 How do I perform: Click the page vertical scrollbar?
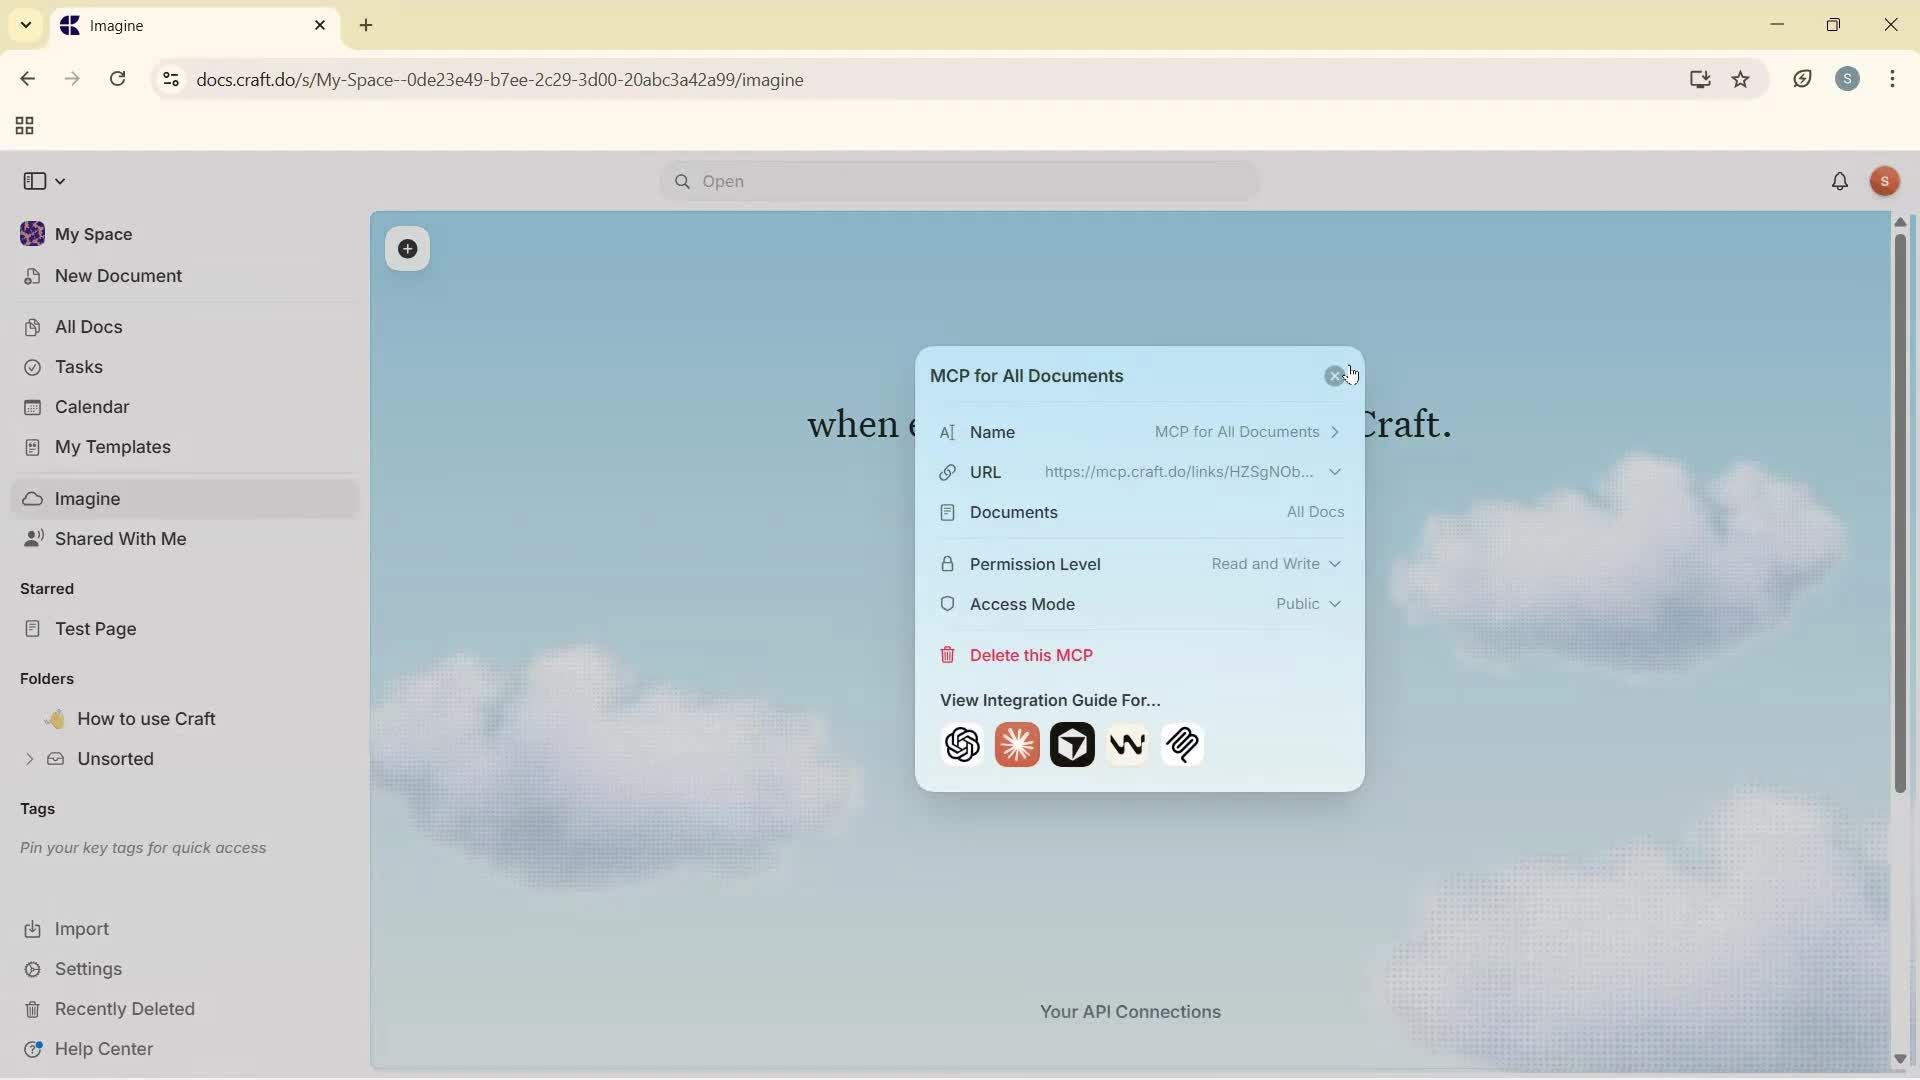pos(1900,510)
